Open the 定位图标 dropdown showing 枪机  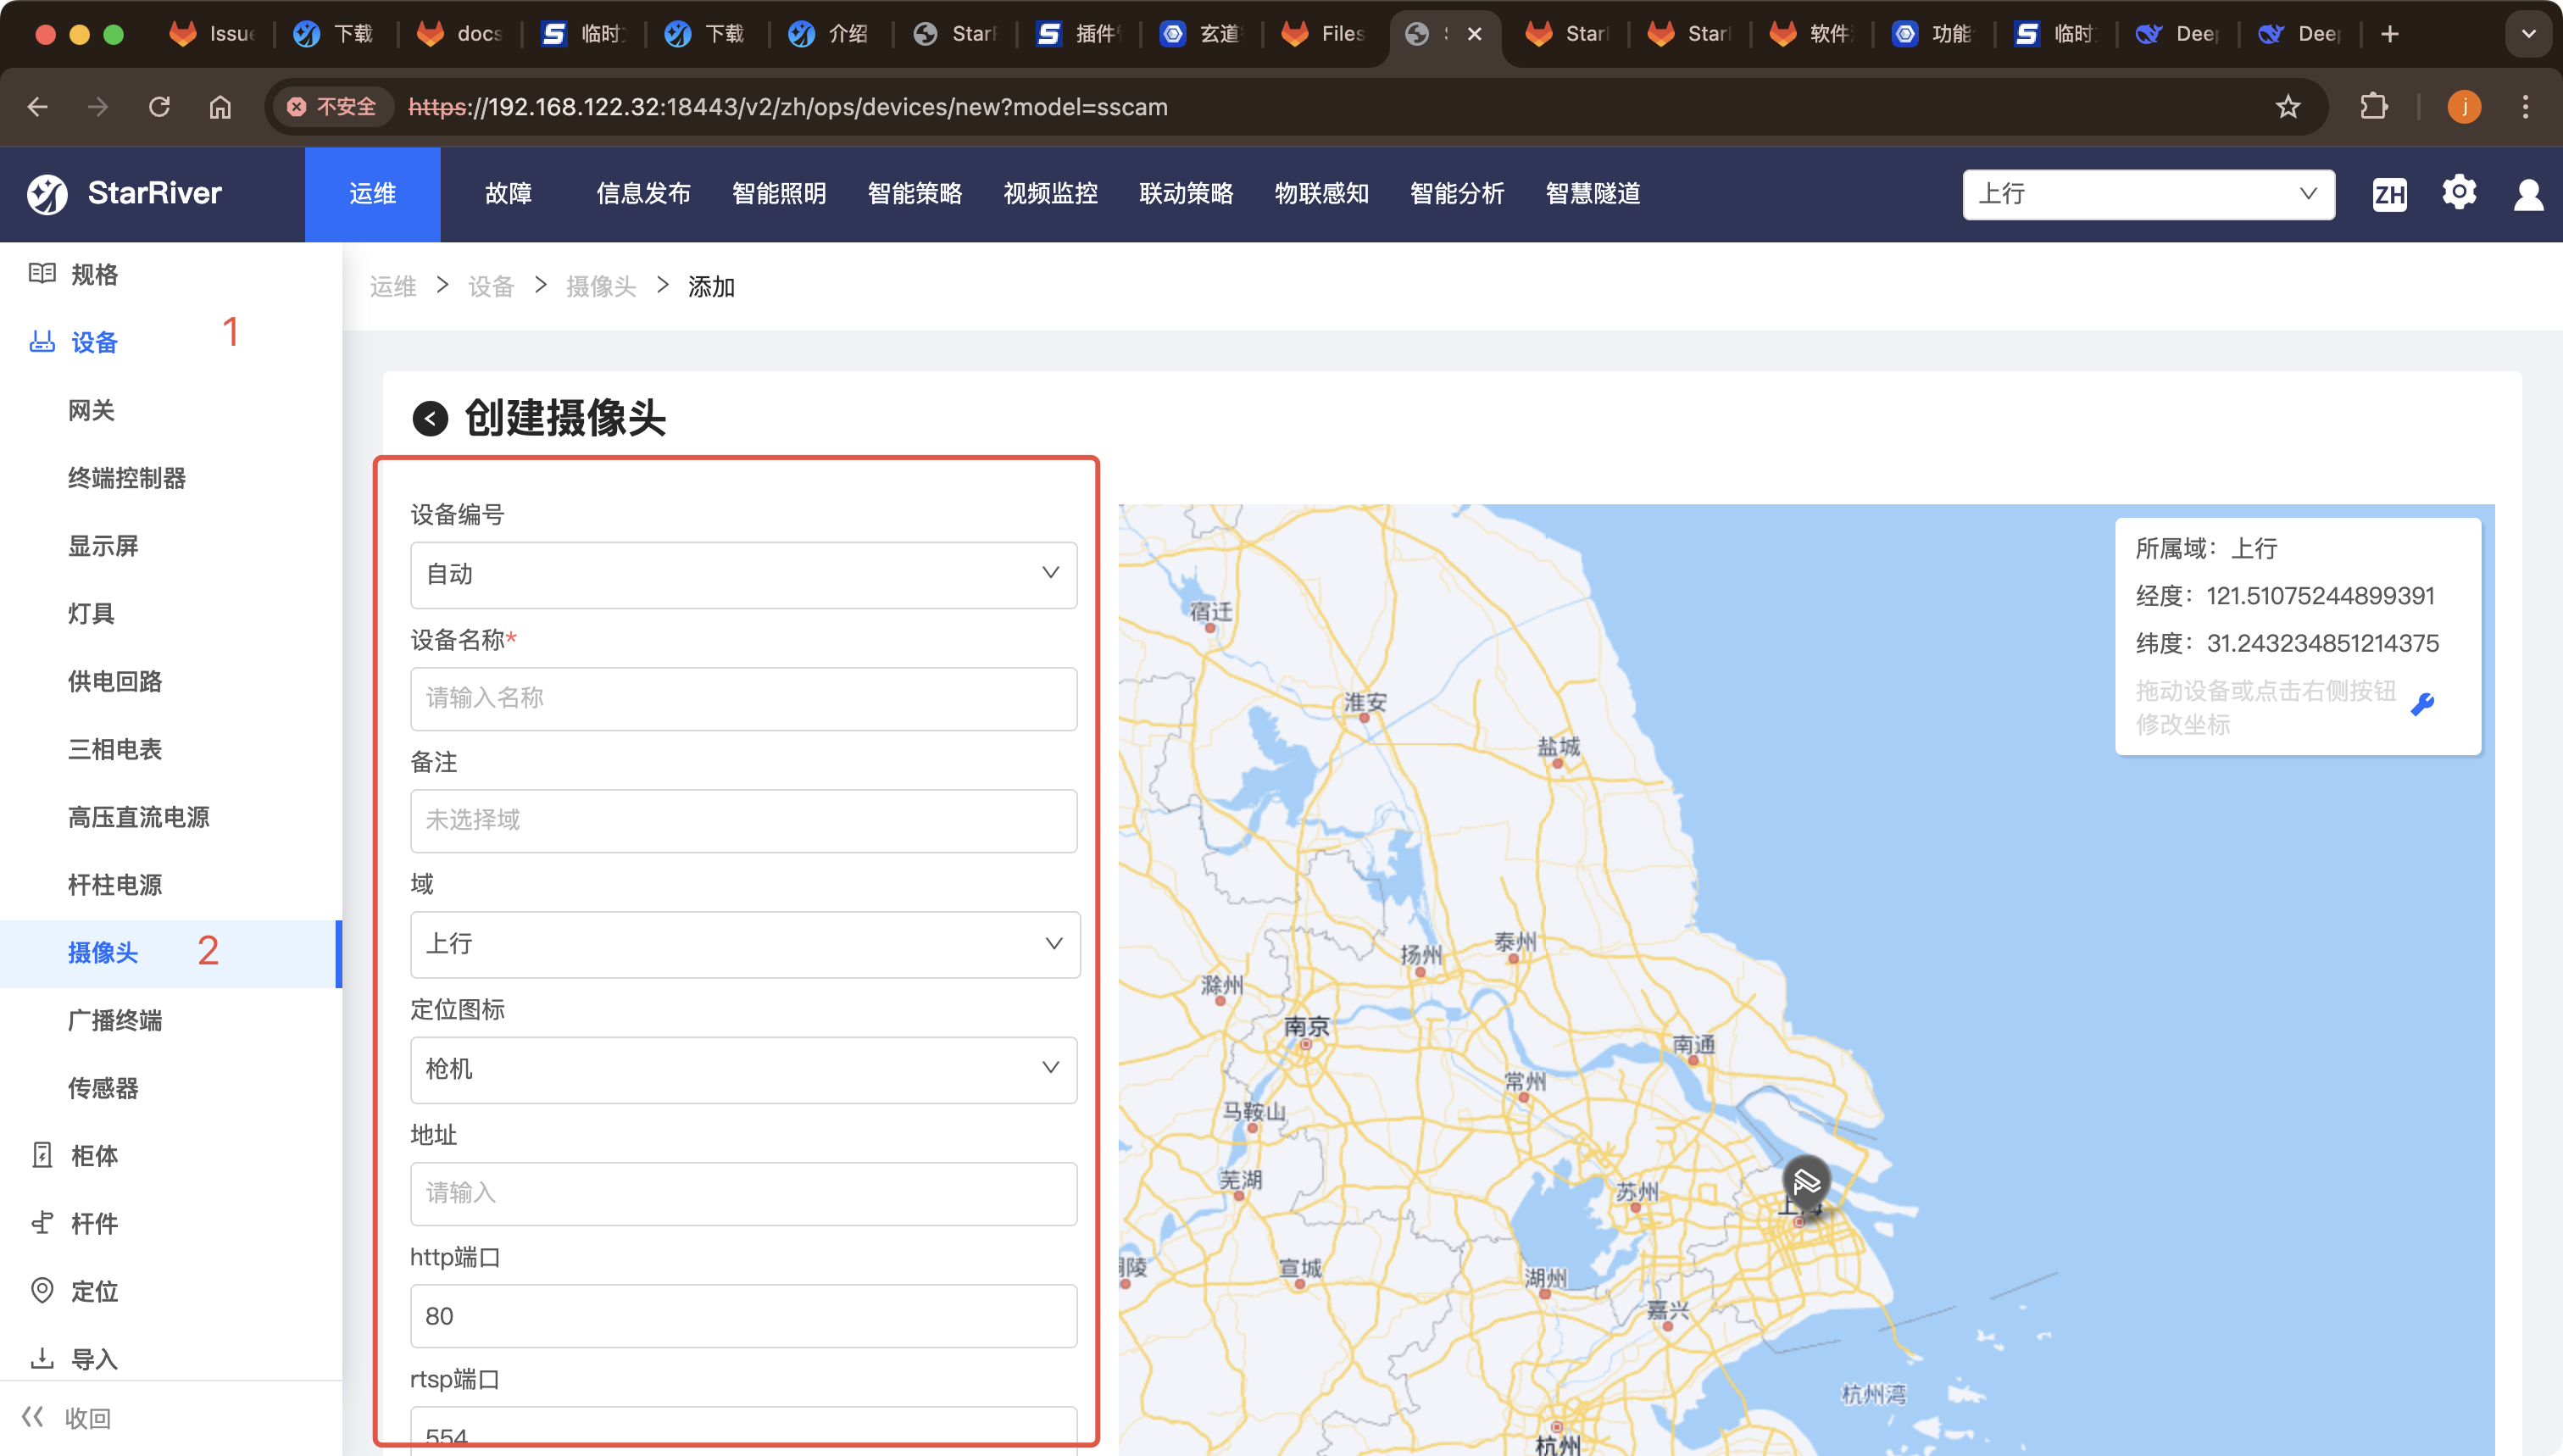point(743,1069)
